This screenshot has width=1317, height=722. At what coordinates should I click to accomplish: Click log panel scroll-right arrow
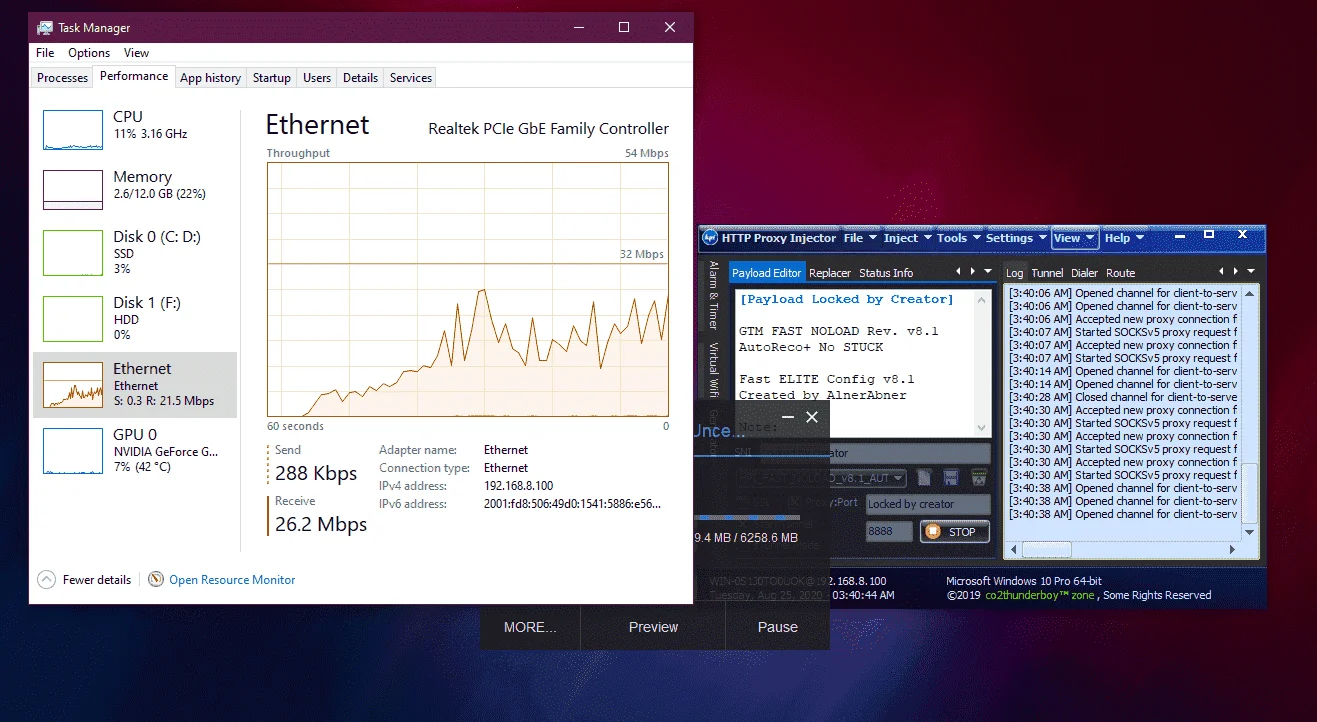[1233, 549]
